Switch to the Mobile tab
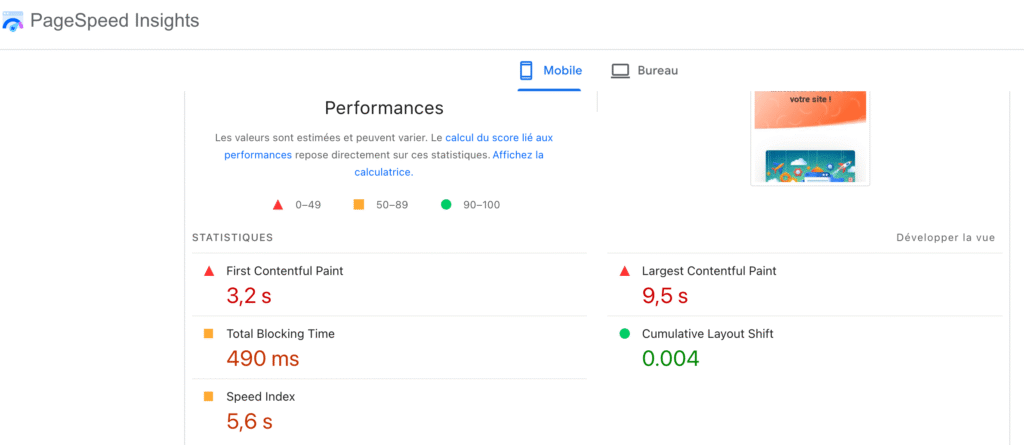Screen dimensions: 1024x445 click(549, 71)
